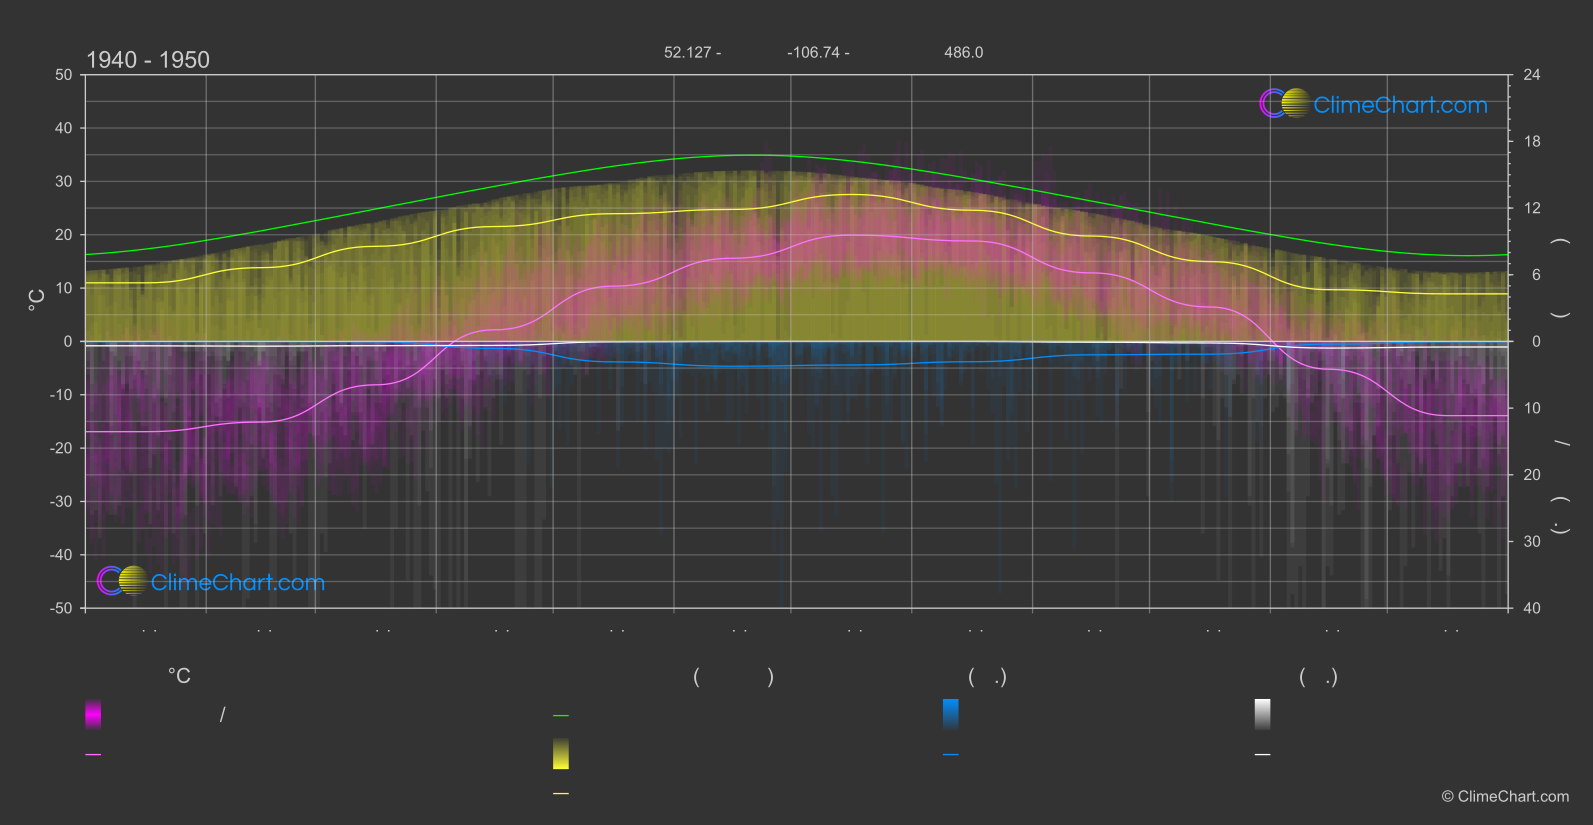The image size is (1593, 825).
Task: Click the rotated °C label on the left axis
Action: pos(37,299)
